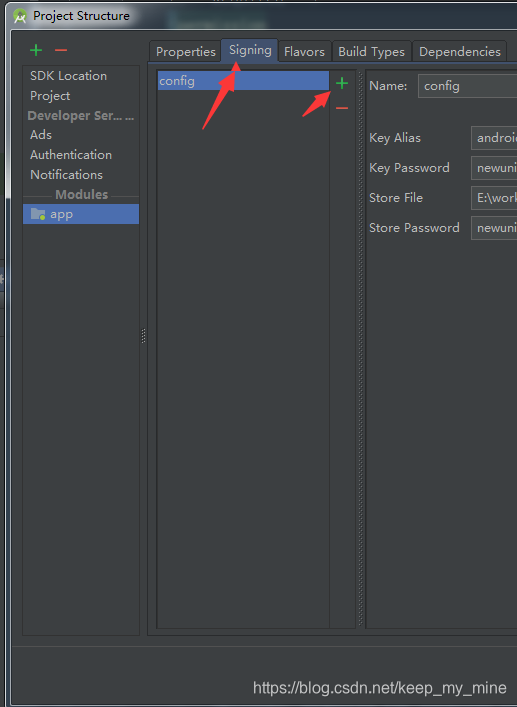
Task: Open the Properties tab
Action: pyautogui.click(x=186, y=51)
